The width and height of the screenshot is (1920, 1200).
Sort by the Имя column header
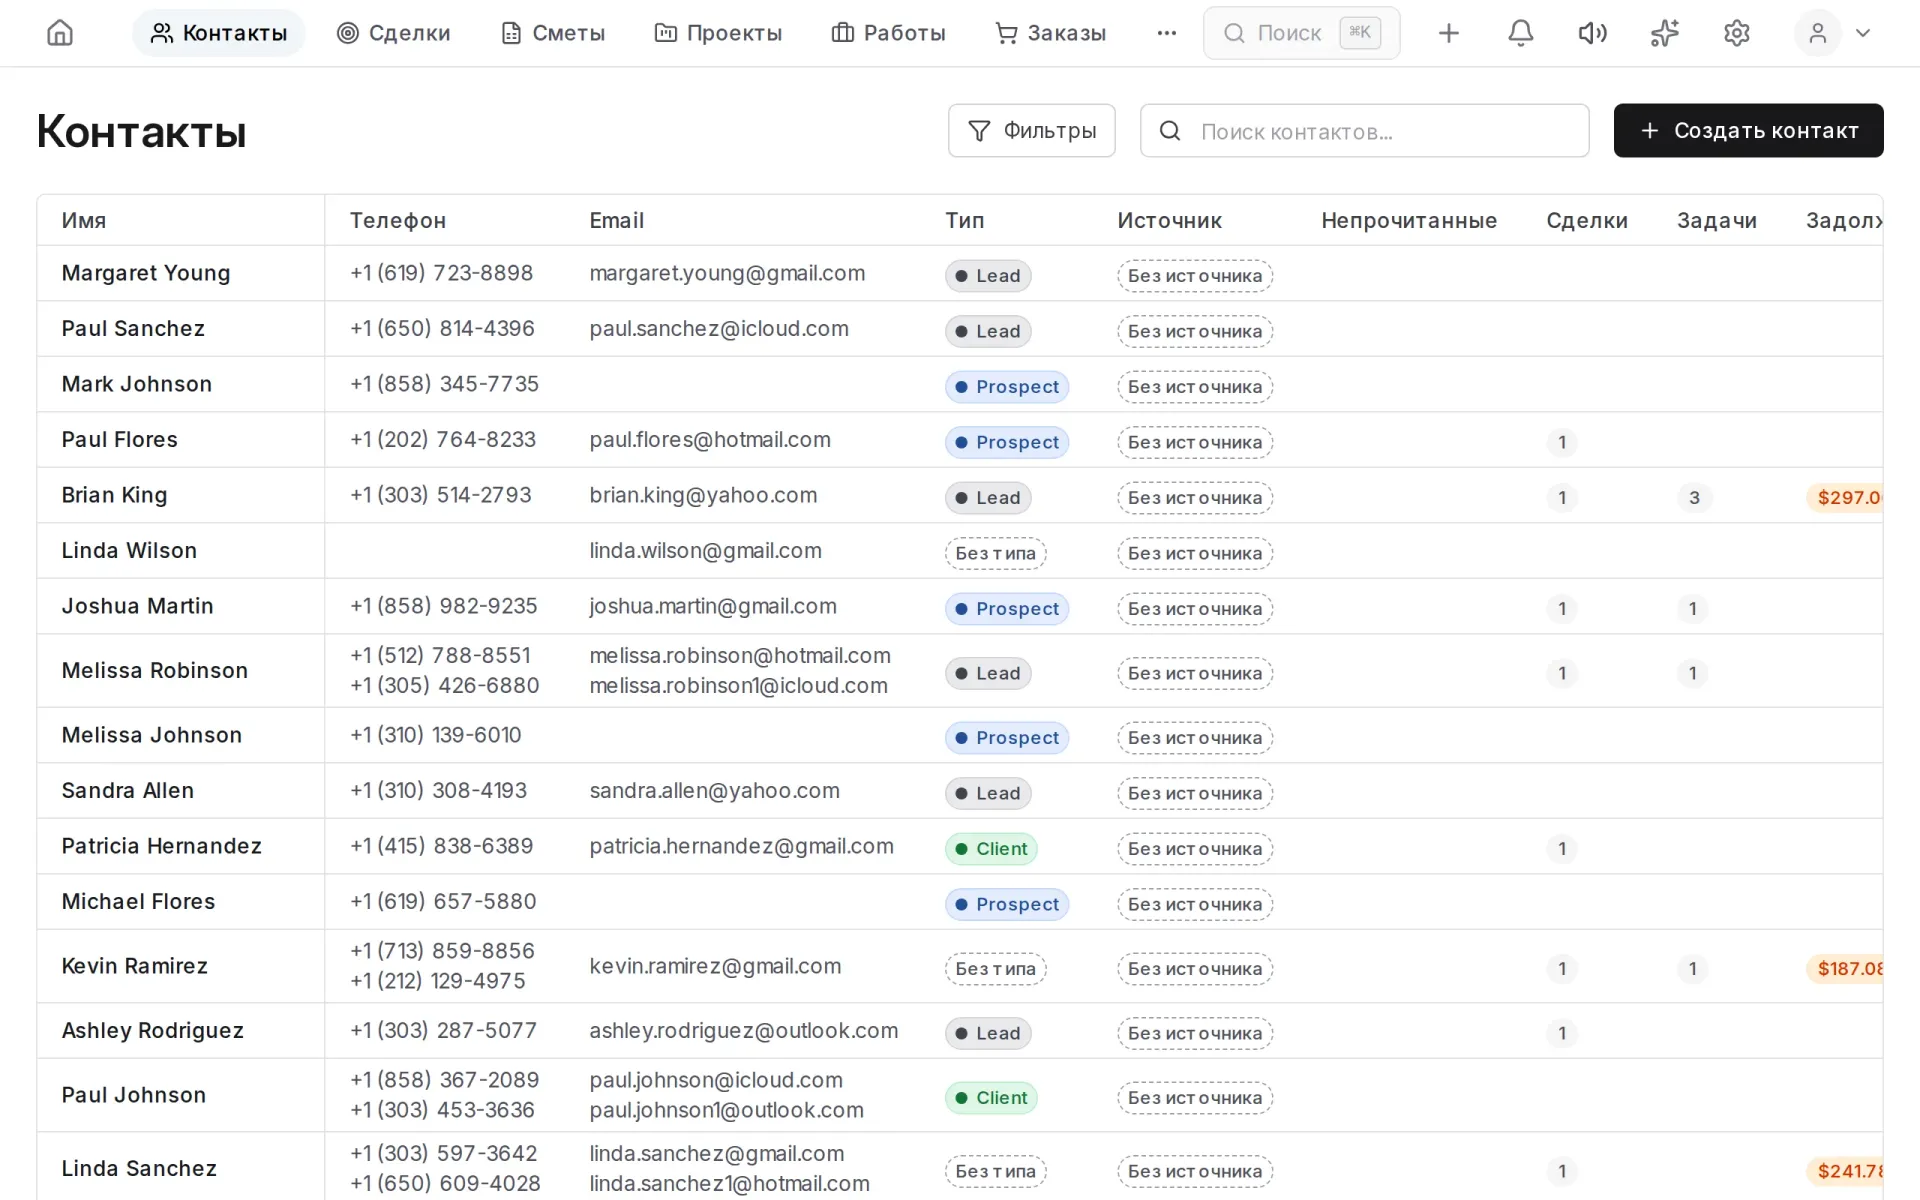pyautogui.click(x=84, y=220)
